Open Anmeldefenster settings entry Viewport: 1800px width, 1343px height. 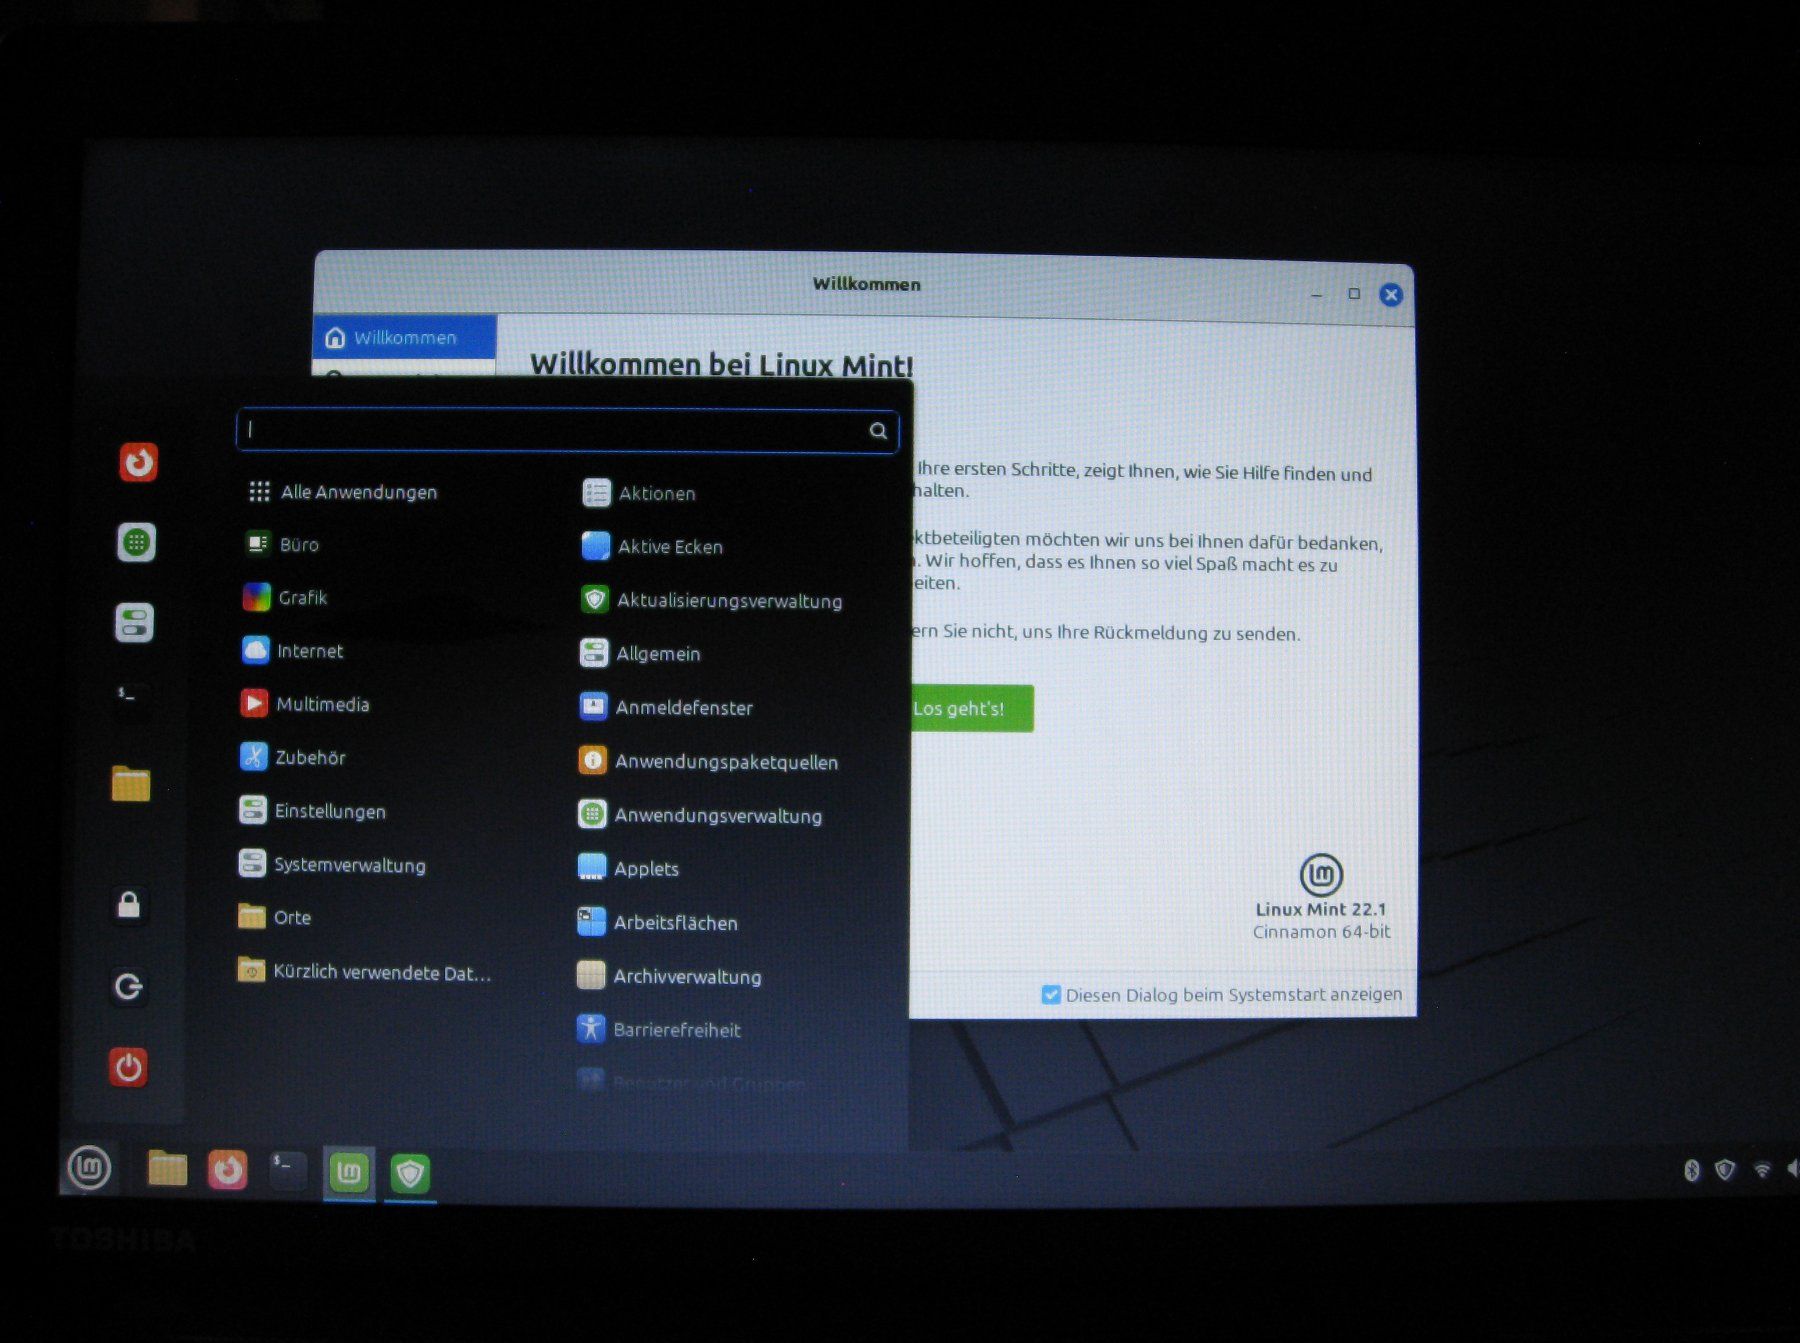(x=666, y=708)
